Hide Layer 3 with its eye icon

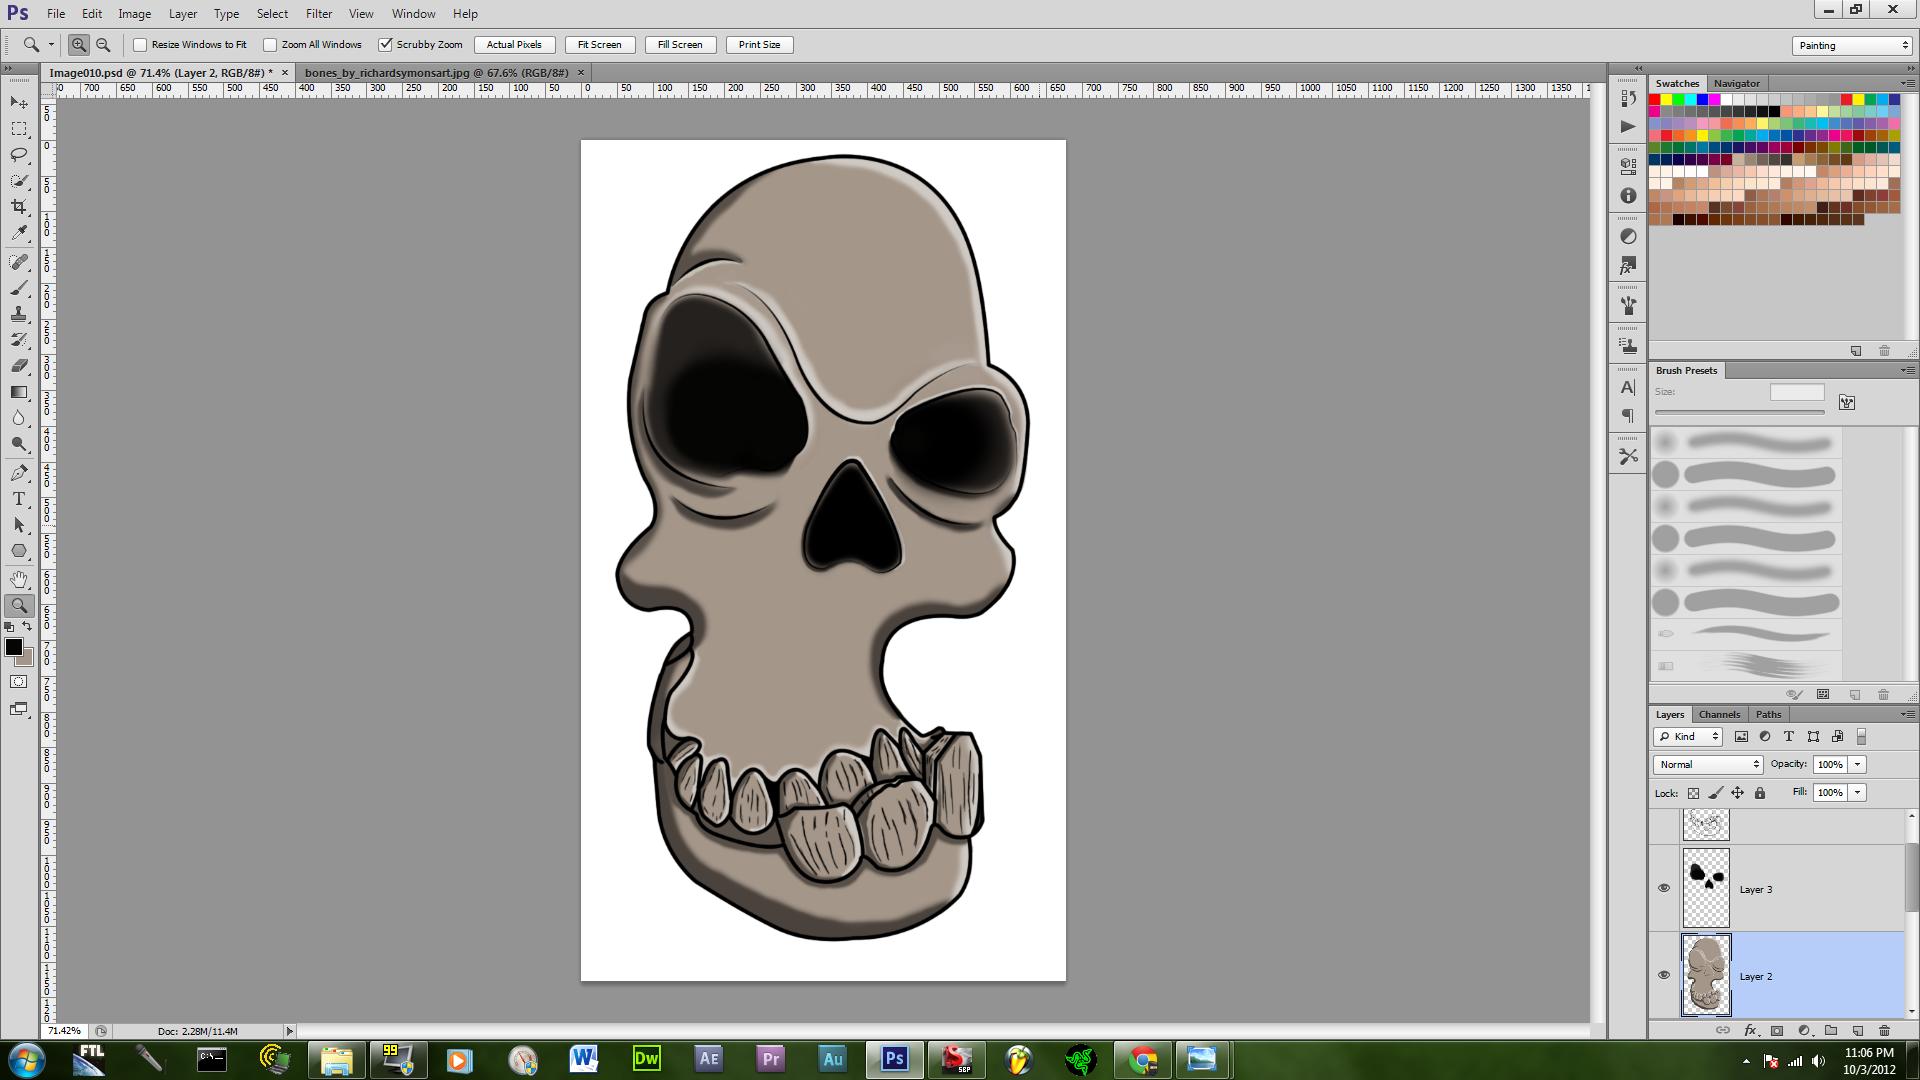pos(1664,888)
